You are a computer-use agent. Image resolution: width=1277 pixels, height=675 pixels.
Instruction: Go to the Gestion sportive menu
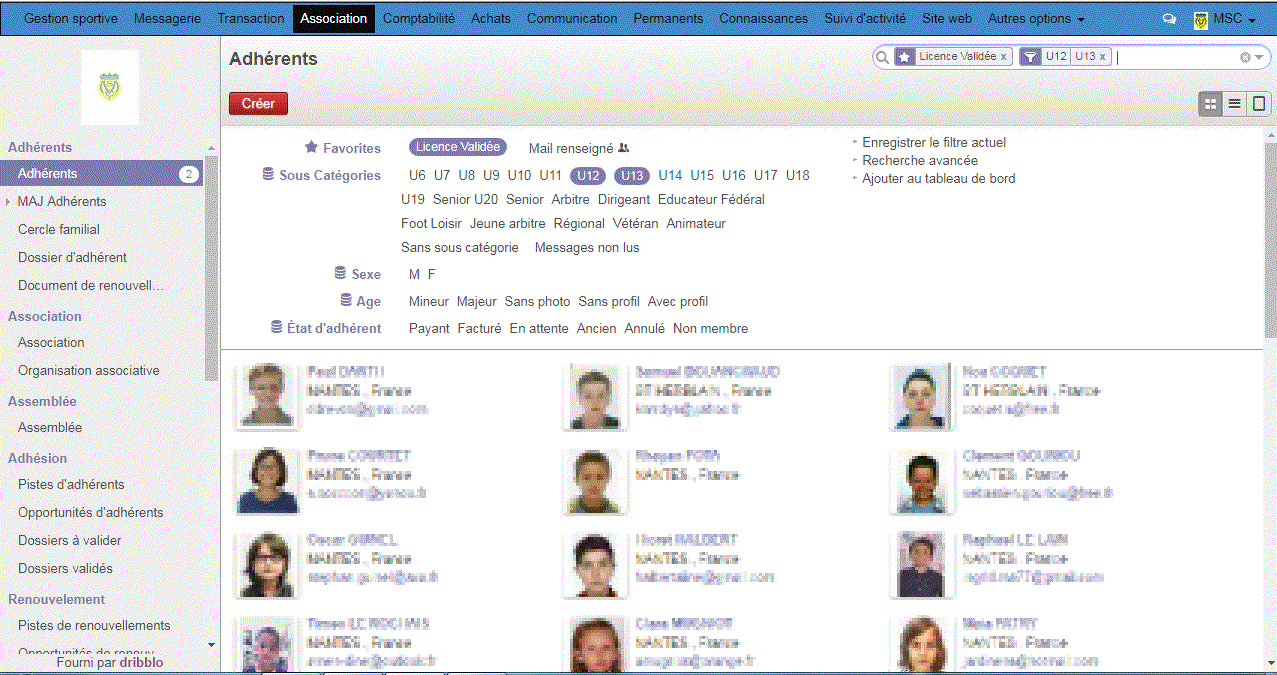(70, 19)
